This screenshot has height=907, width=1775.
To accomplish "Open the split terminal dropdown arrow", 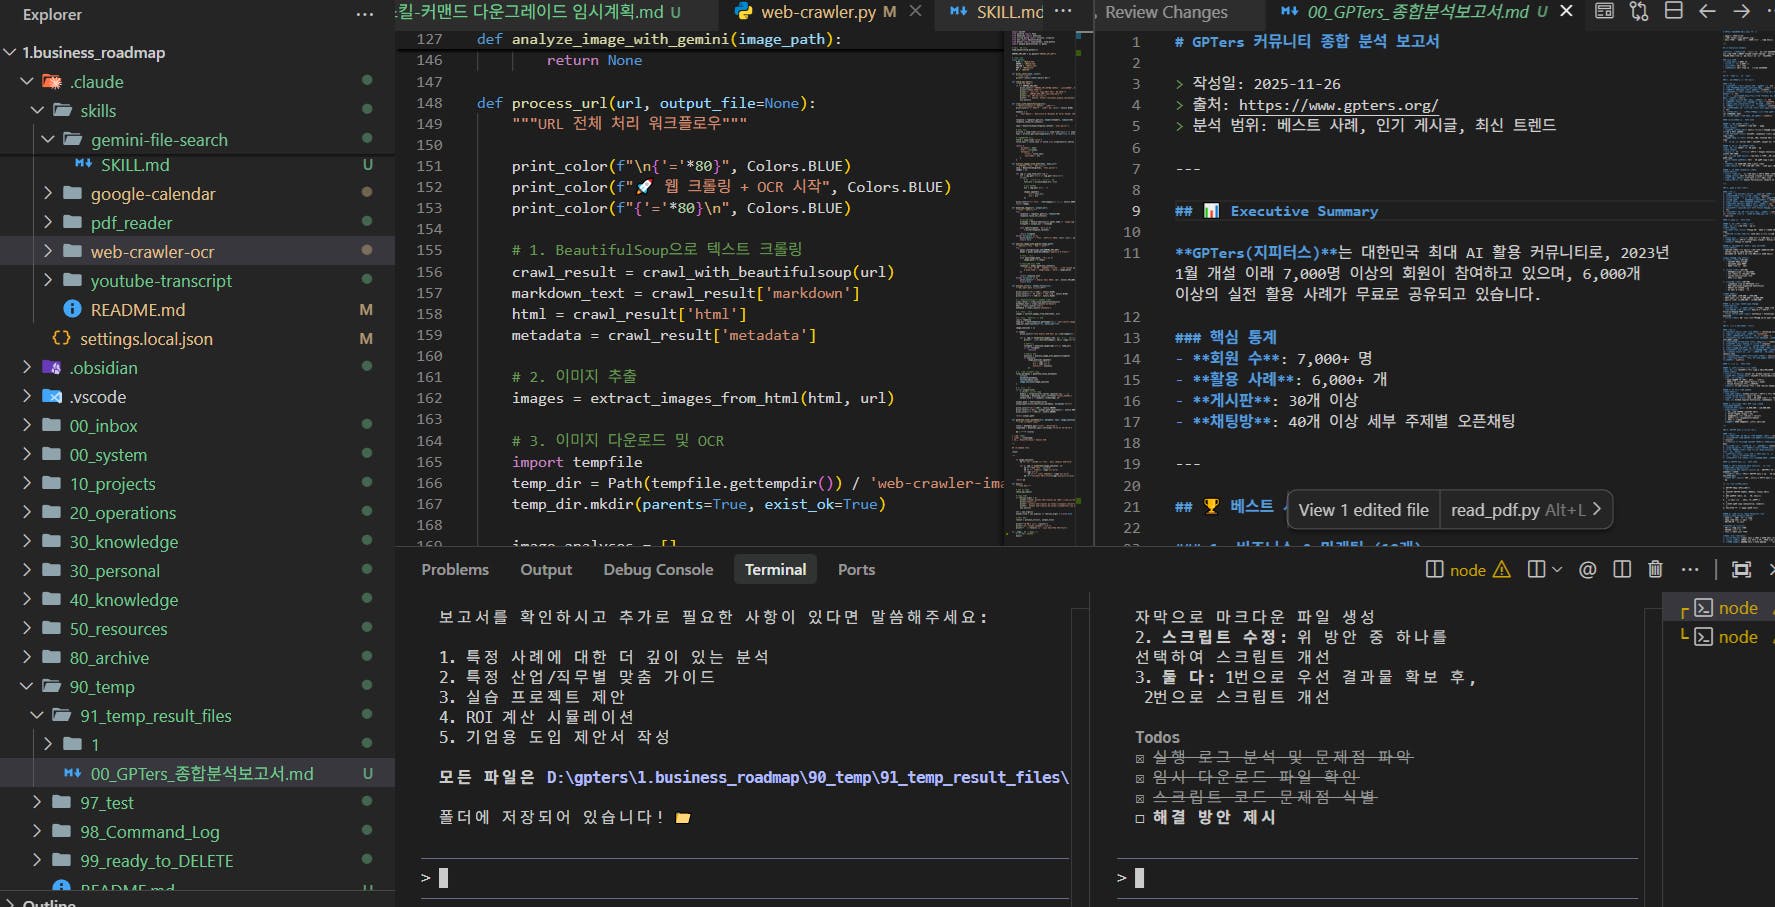I will pos(1556,570).
